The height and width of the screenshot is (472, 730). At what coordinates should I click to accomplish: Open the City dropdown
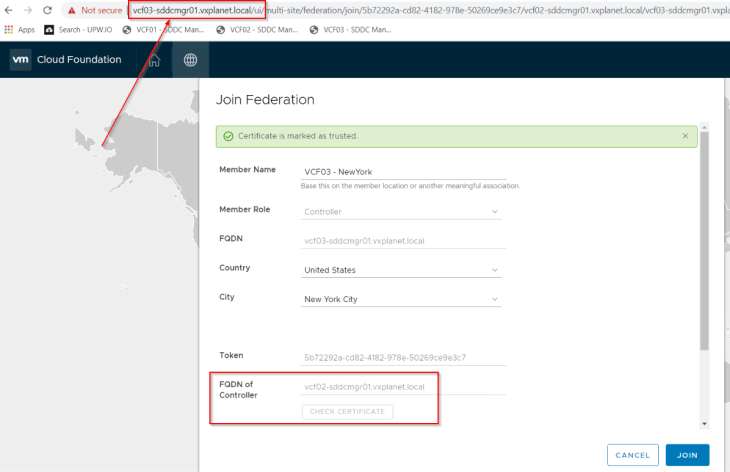click(401, 299)
